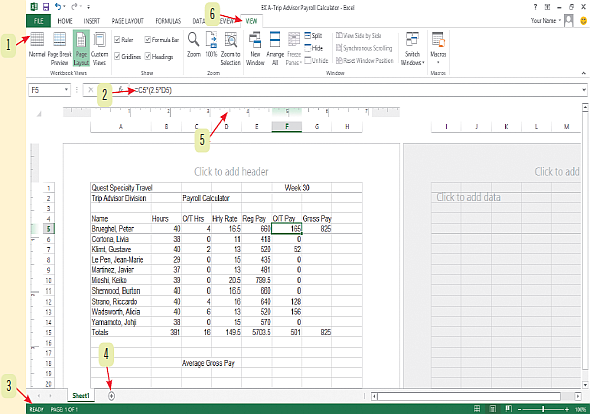Open the HOME tab
The height and width of the screenshot is (414, 590).
pyautogui.click(x=65, y=21)
